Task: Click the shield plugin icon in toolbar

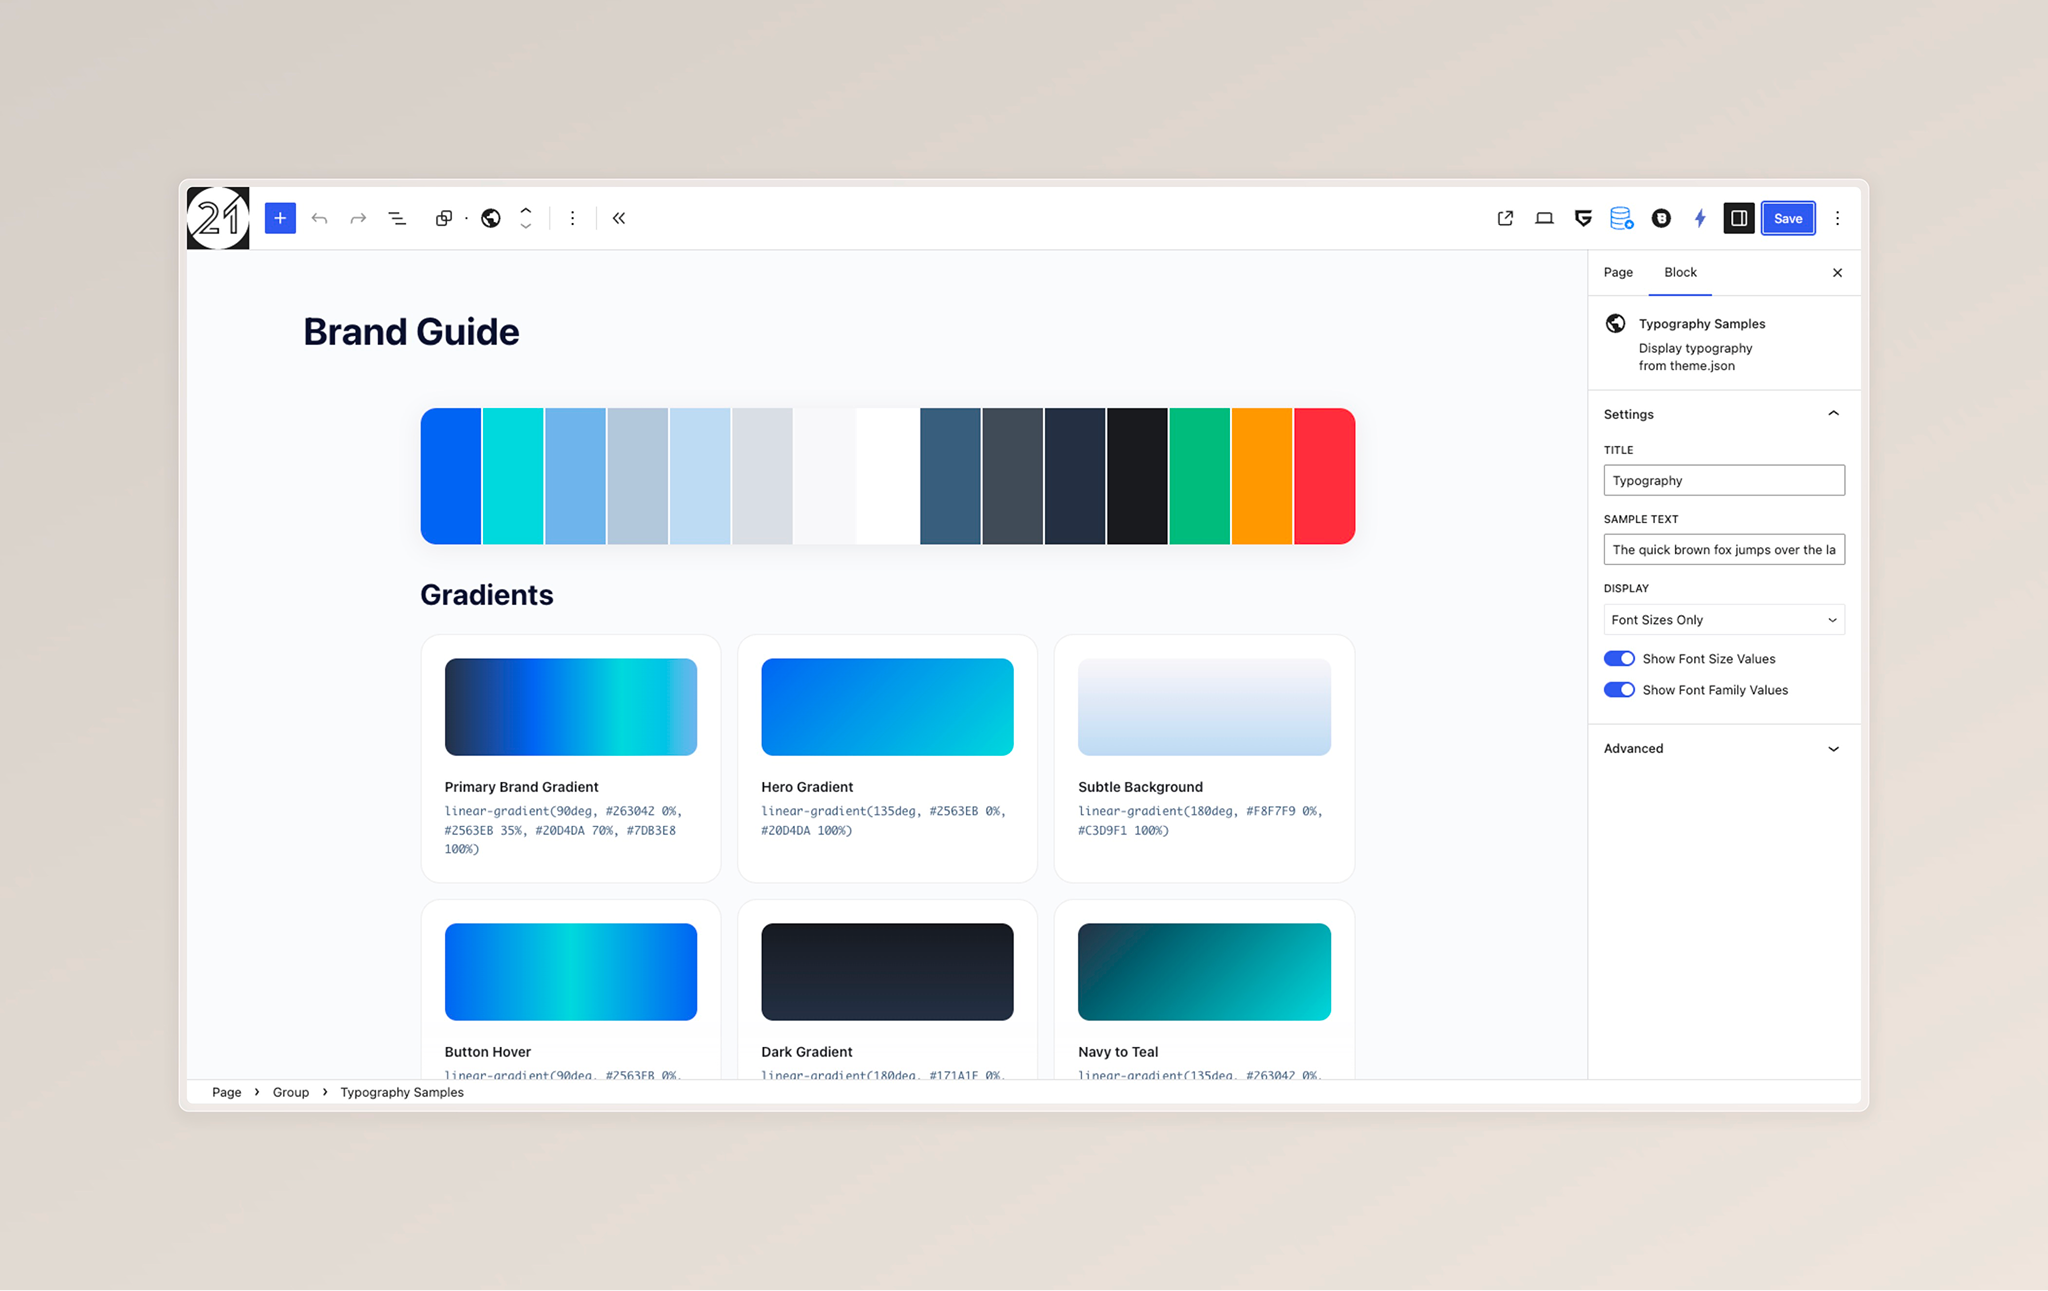Action: point(1583,218)
